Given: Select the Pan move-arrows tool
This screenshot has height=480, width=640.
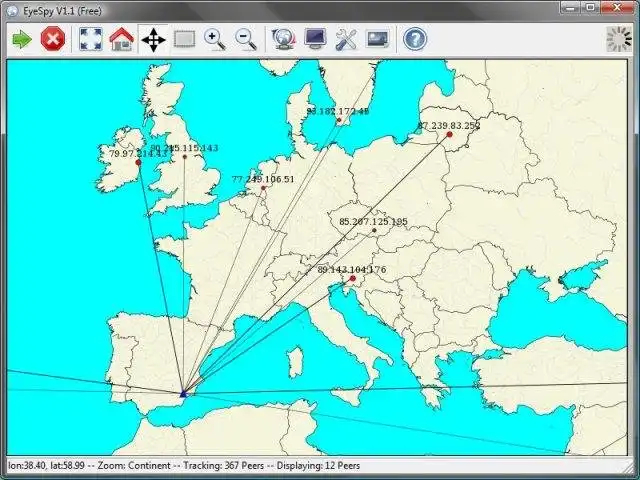Looking at the screenshot, I should pyautogui.click(x=153, y=40).
